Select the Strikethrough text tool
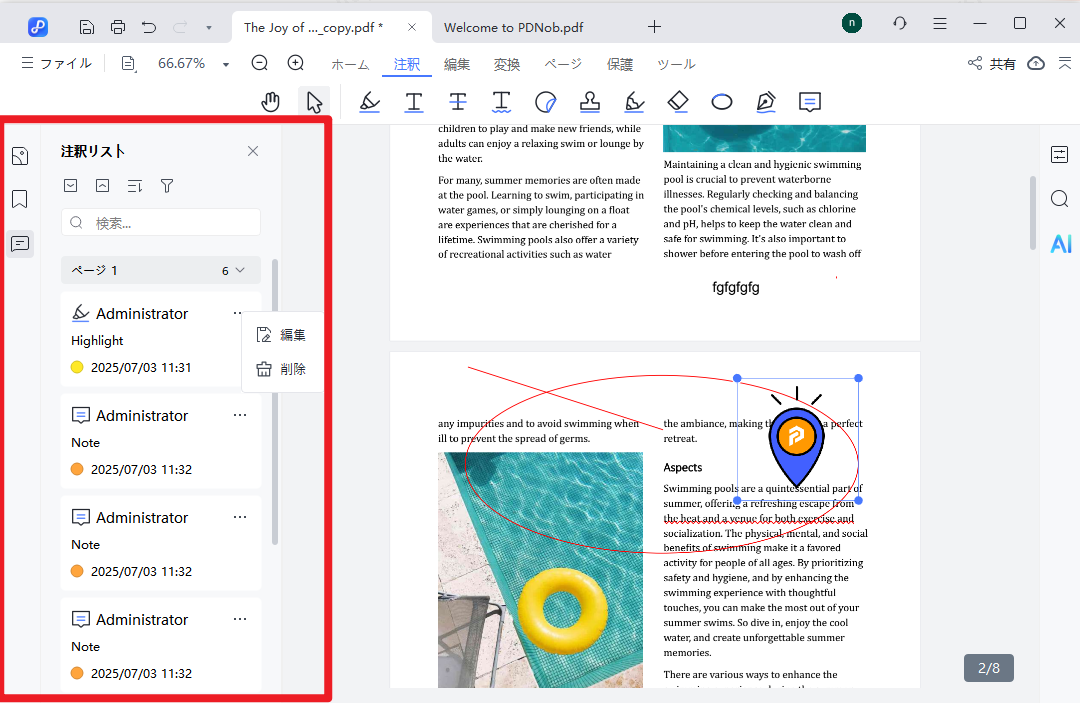The width and height of the screenshot is (1080, 703). point(458,102)
